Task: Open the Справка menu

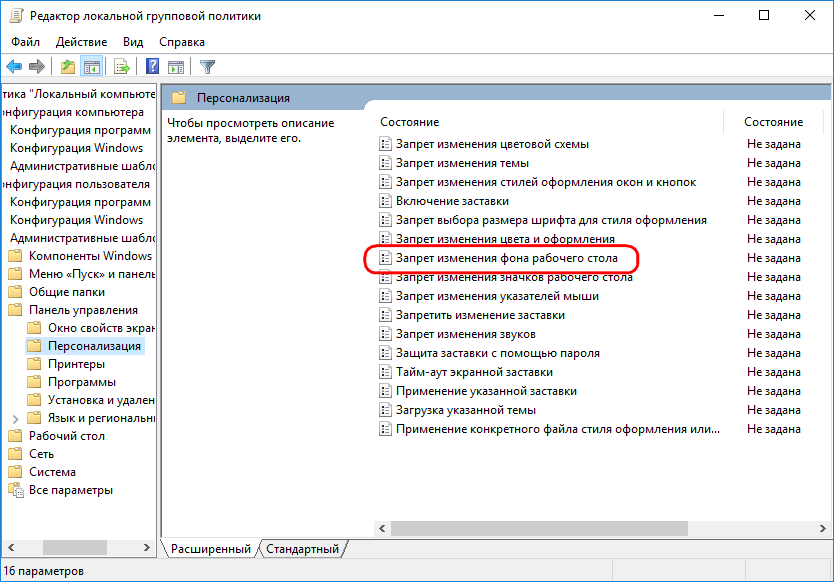Action: pos(182,42)
